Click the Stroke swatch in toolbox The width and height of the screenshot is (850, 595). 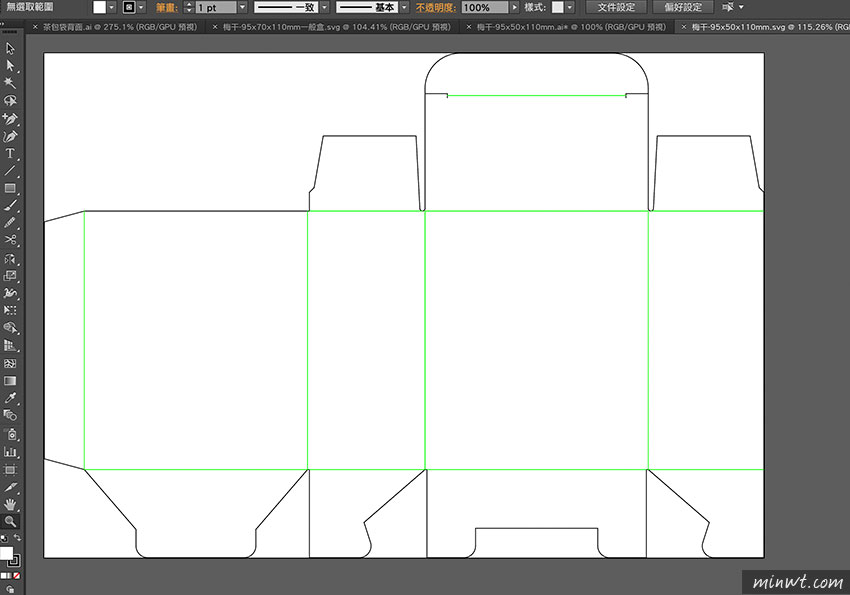click(15, 561)
